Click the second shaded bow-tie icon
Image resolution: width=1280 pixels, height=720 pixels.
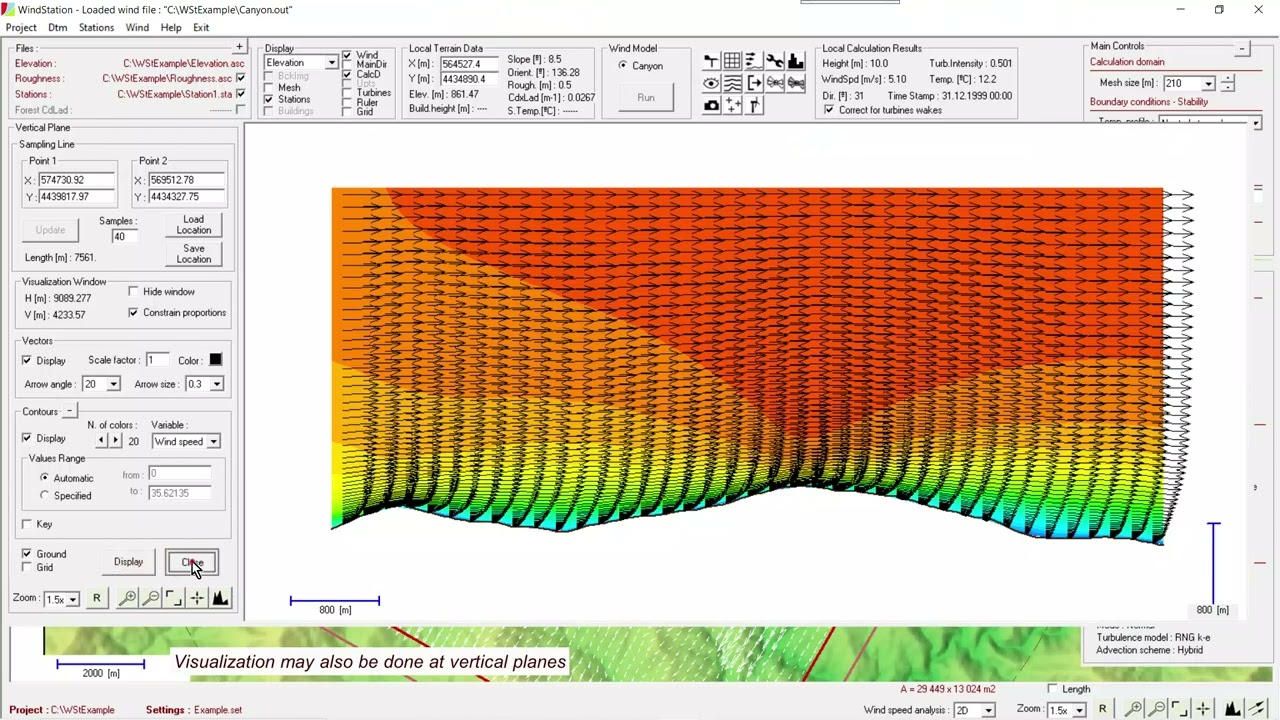click(796, 84)
